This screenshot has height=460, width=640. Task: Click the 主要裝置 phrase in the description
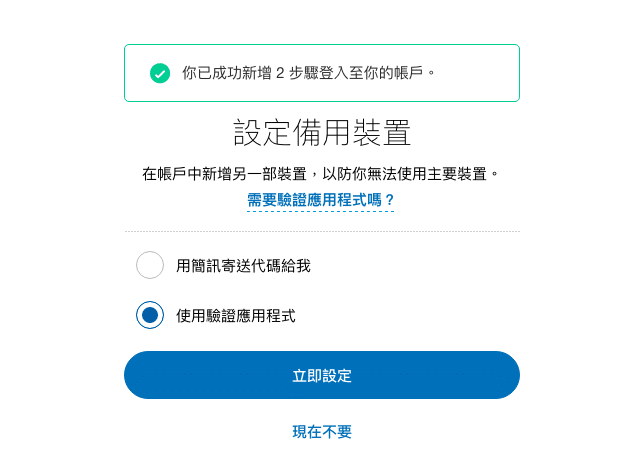(457, 174)
